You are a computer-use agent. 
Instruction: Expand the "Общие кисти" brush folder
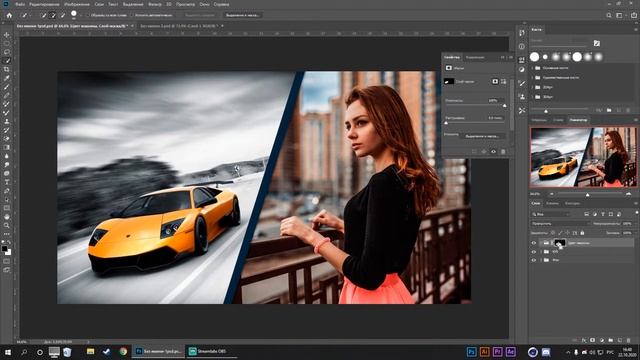click(x=532, y=68)
